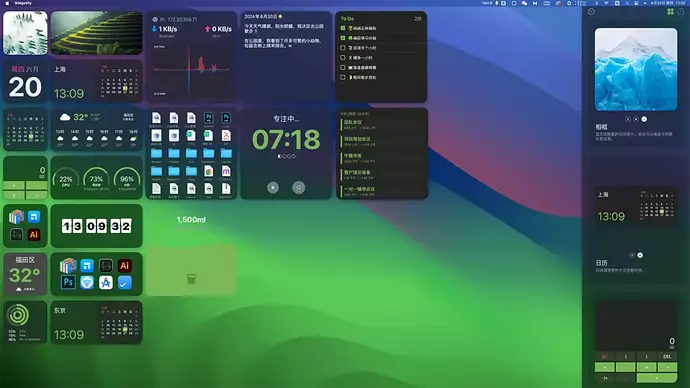Open WeChat from the macOS menu bar
690x388 pixels.
coord(524,3)
